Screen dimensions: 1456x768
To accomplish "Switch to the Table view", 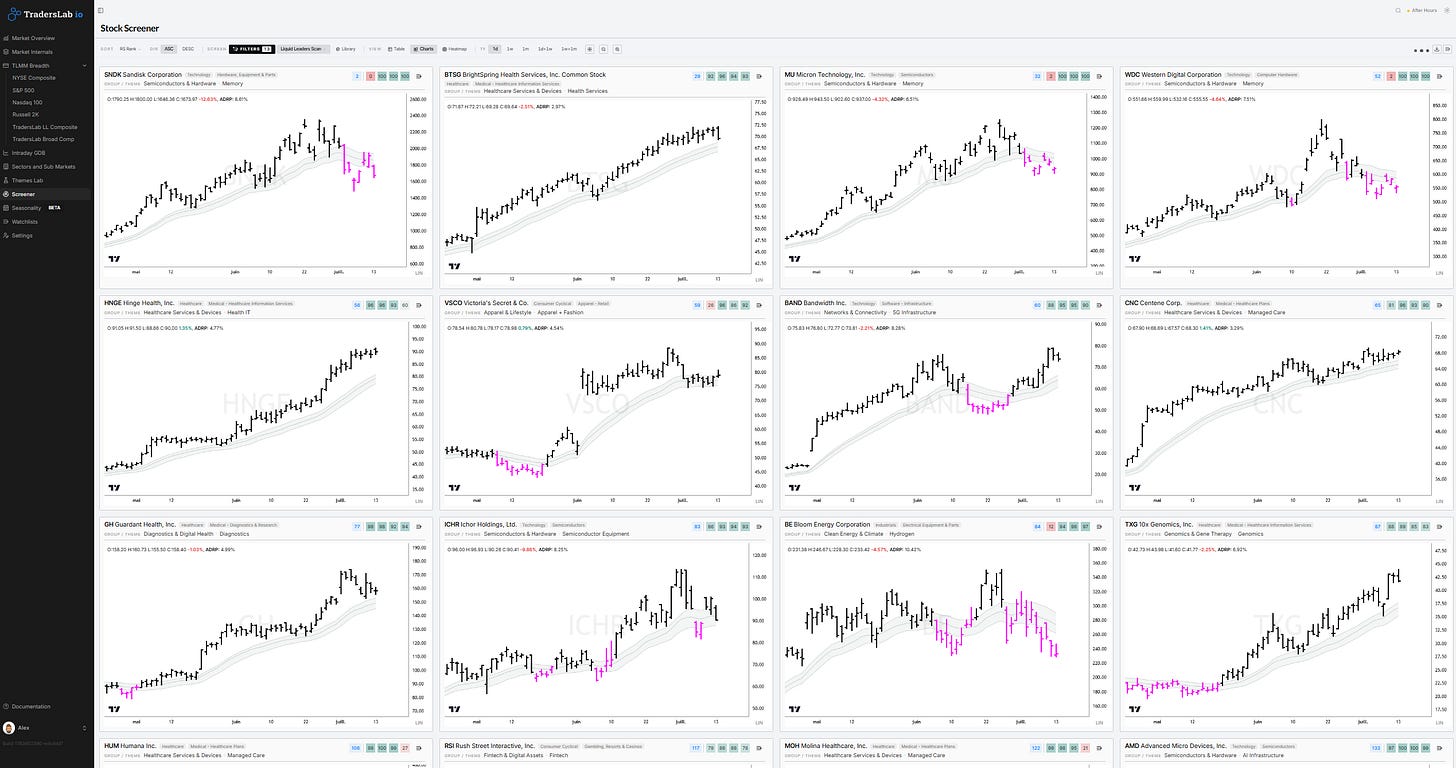I will coord(396,48).
